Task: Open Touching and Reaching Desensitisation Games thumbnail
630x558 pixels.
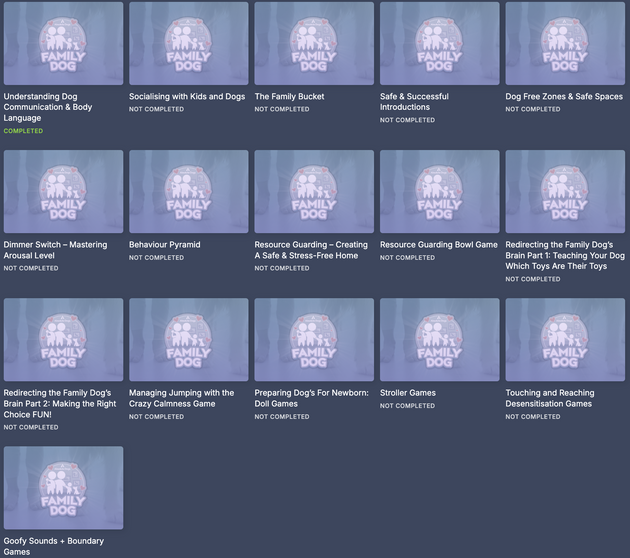Action: pyautogui.click(x=565, y=339)
